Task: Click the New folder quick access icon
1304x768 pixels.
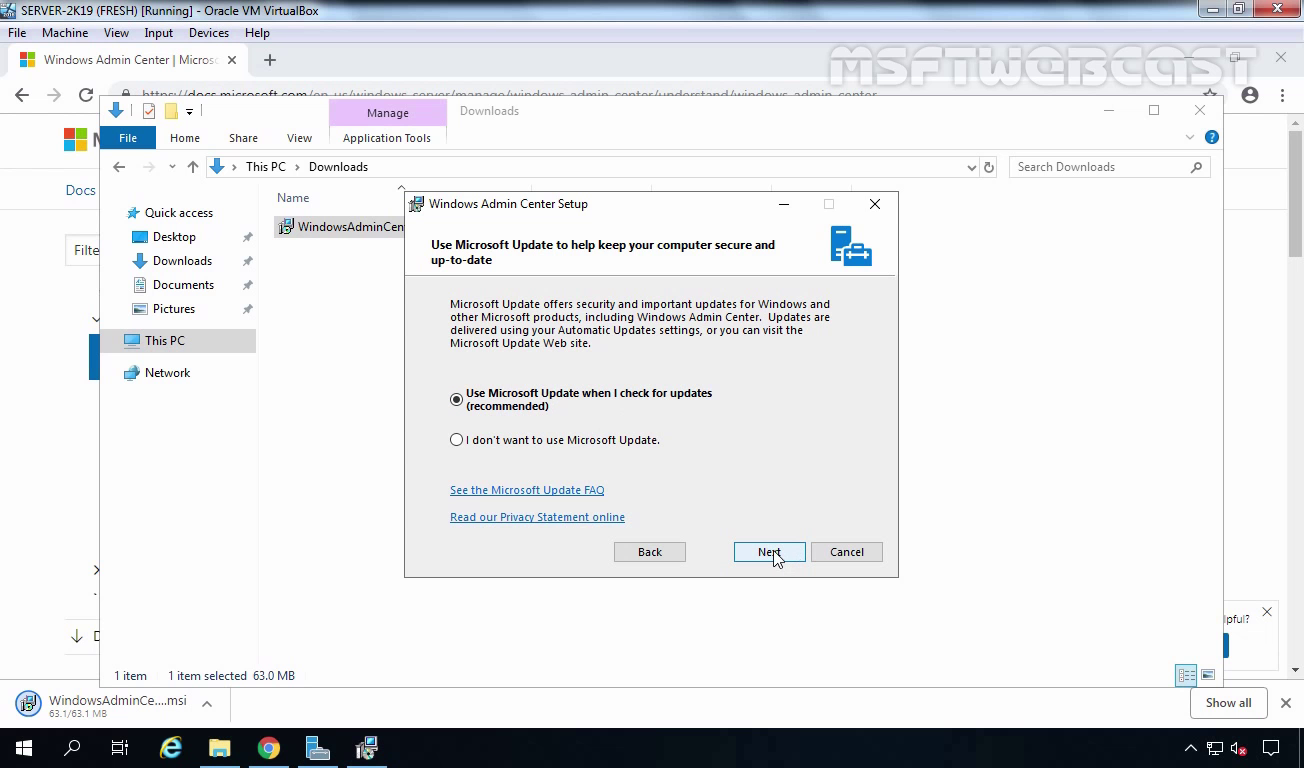Action: tap(171, 111)
